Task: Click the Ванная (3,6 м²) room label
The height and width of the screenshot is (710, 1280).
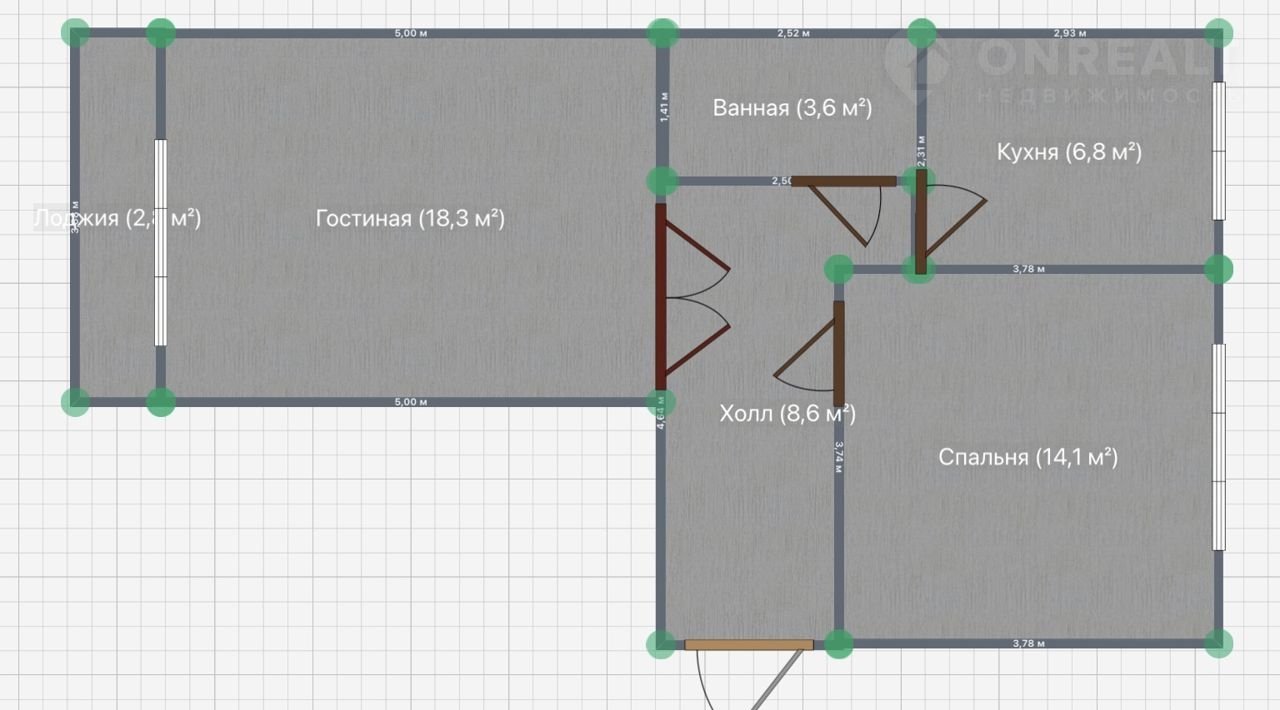Action: (x=792, y=108)
